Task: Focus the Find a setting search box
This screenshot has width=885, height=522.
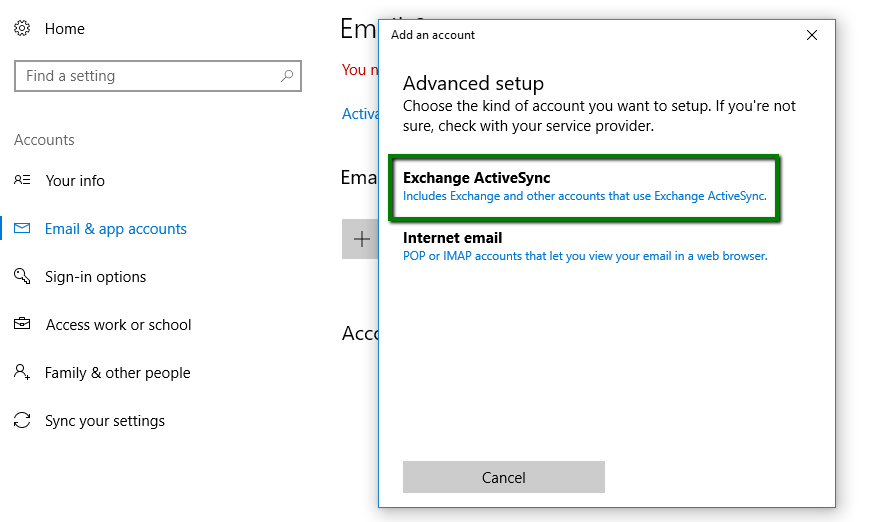Action: (157, 76)
